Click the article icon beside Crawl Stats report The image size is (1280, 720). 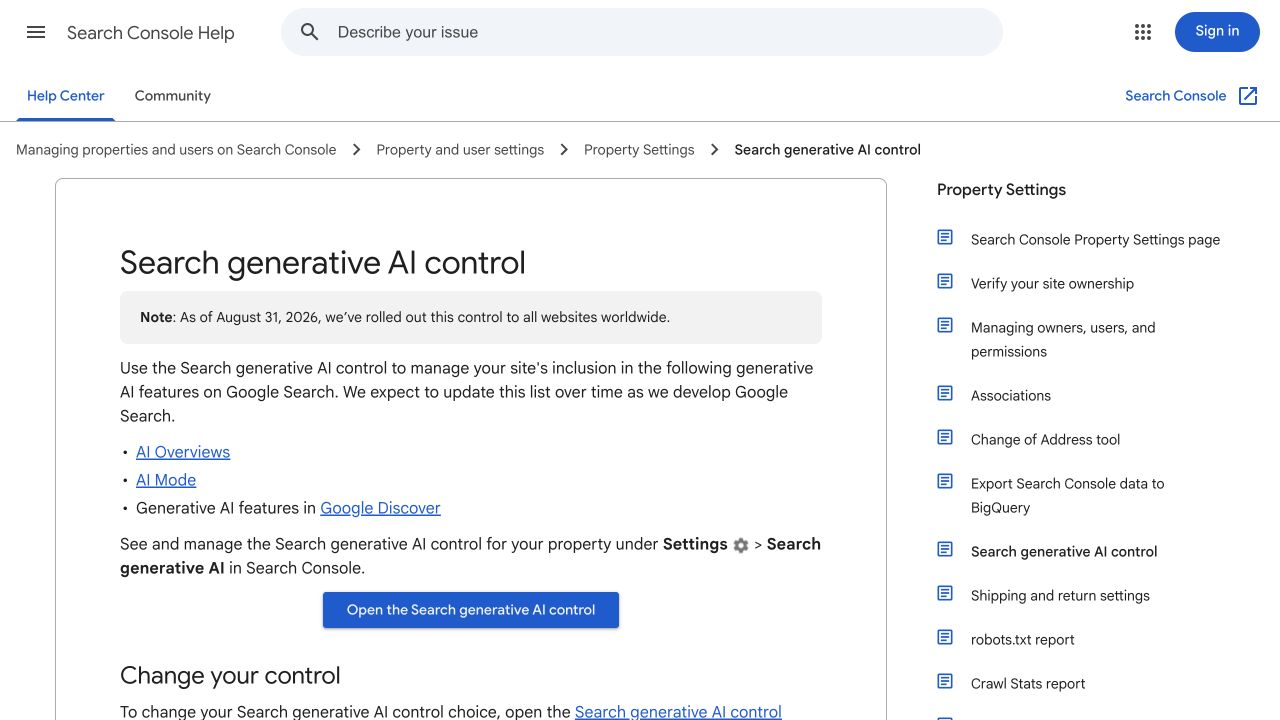[x=945, y=681]
